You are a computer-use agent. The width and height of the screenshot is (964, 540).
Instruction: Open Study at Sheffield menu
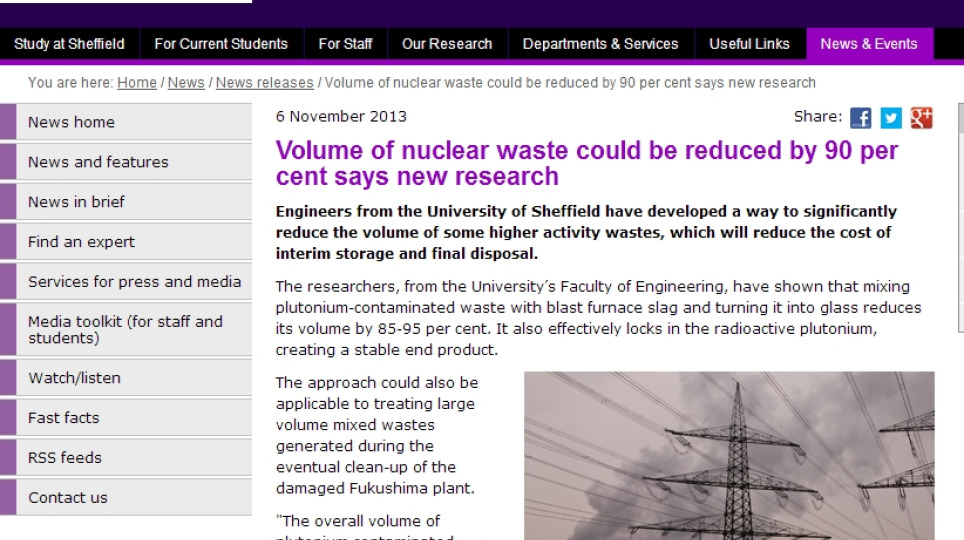[x=69, y=44]
